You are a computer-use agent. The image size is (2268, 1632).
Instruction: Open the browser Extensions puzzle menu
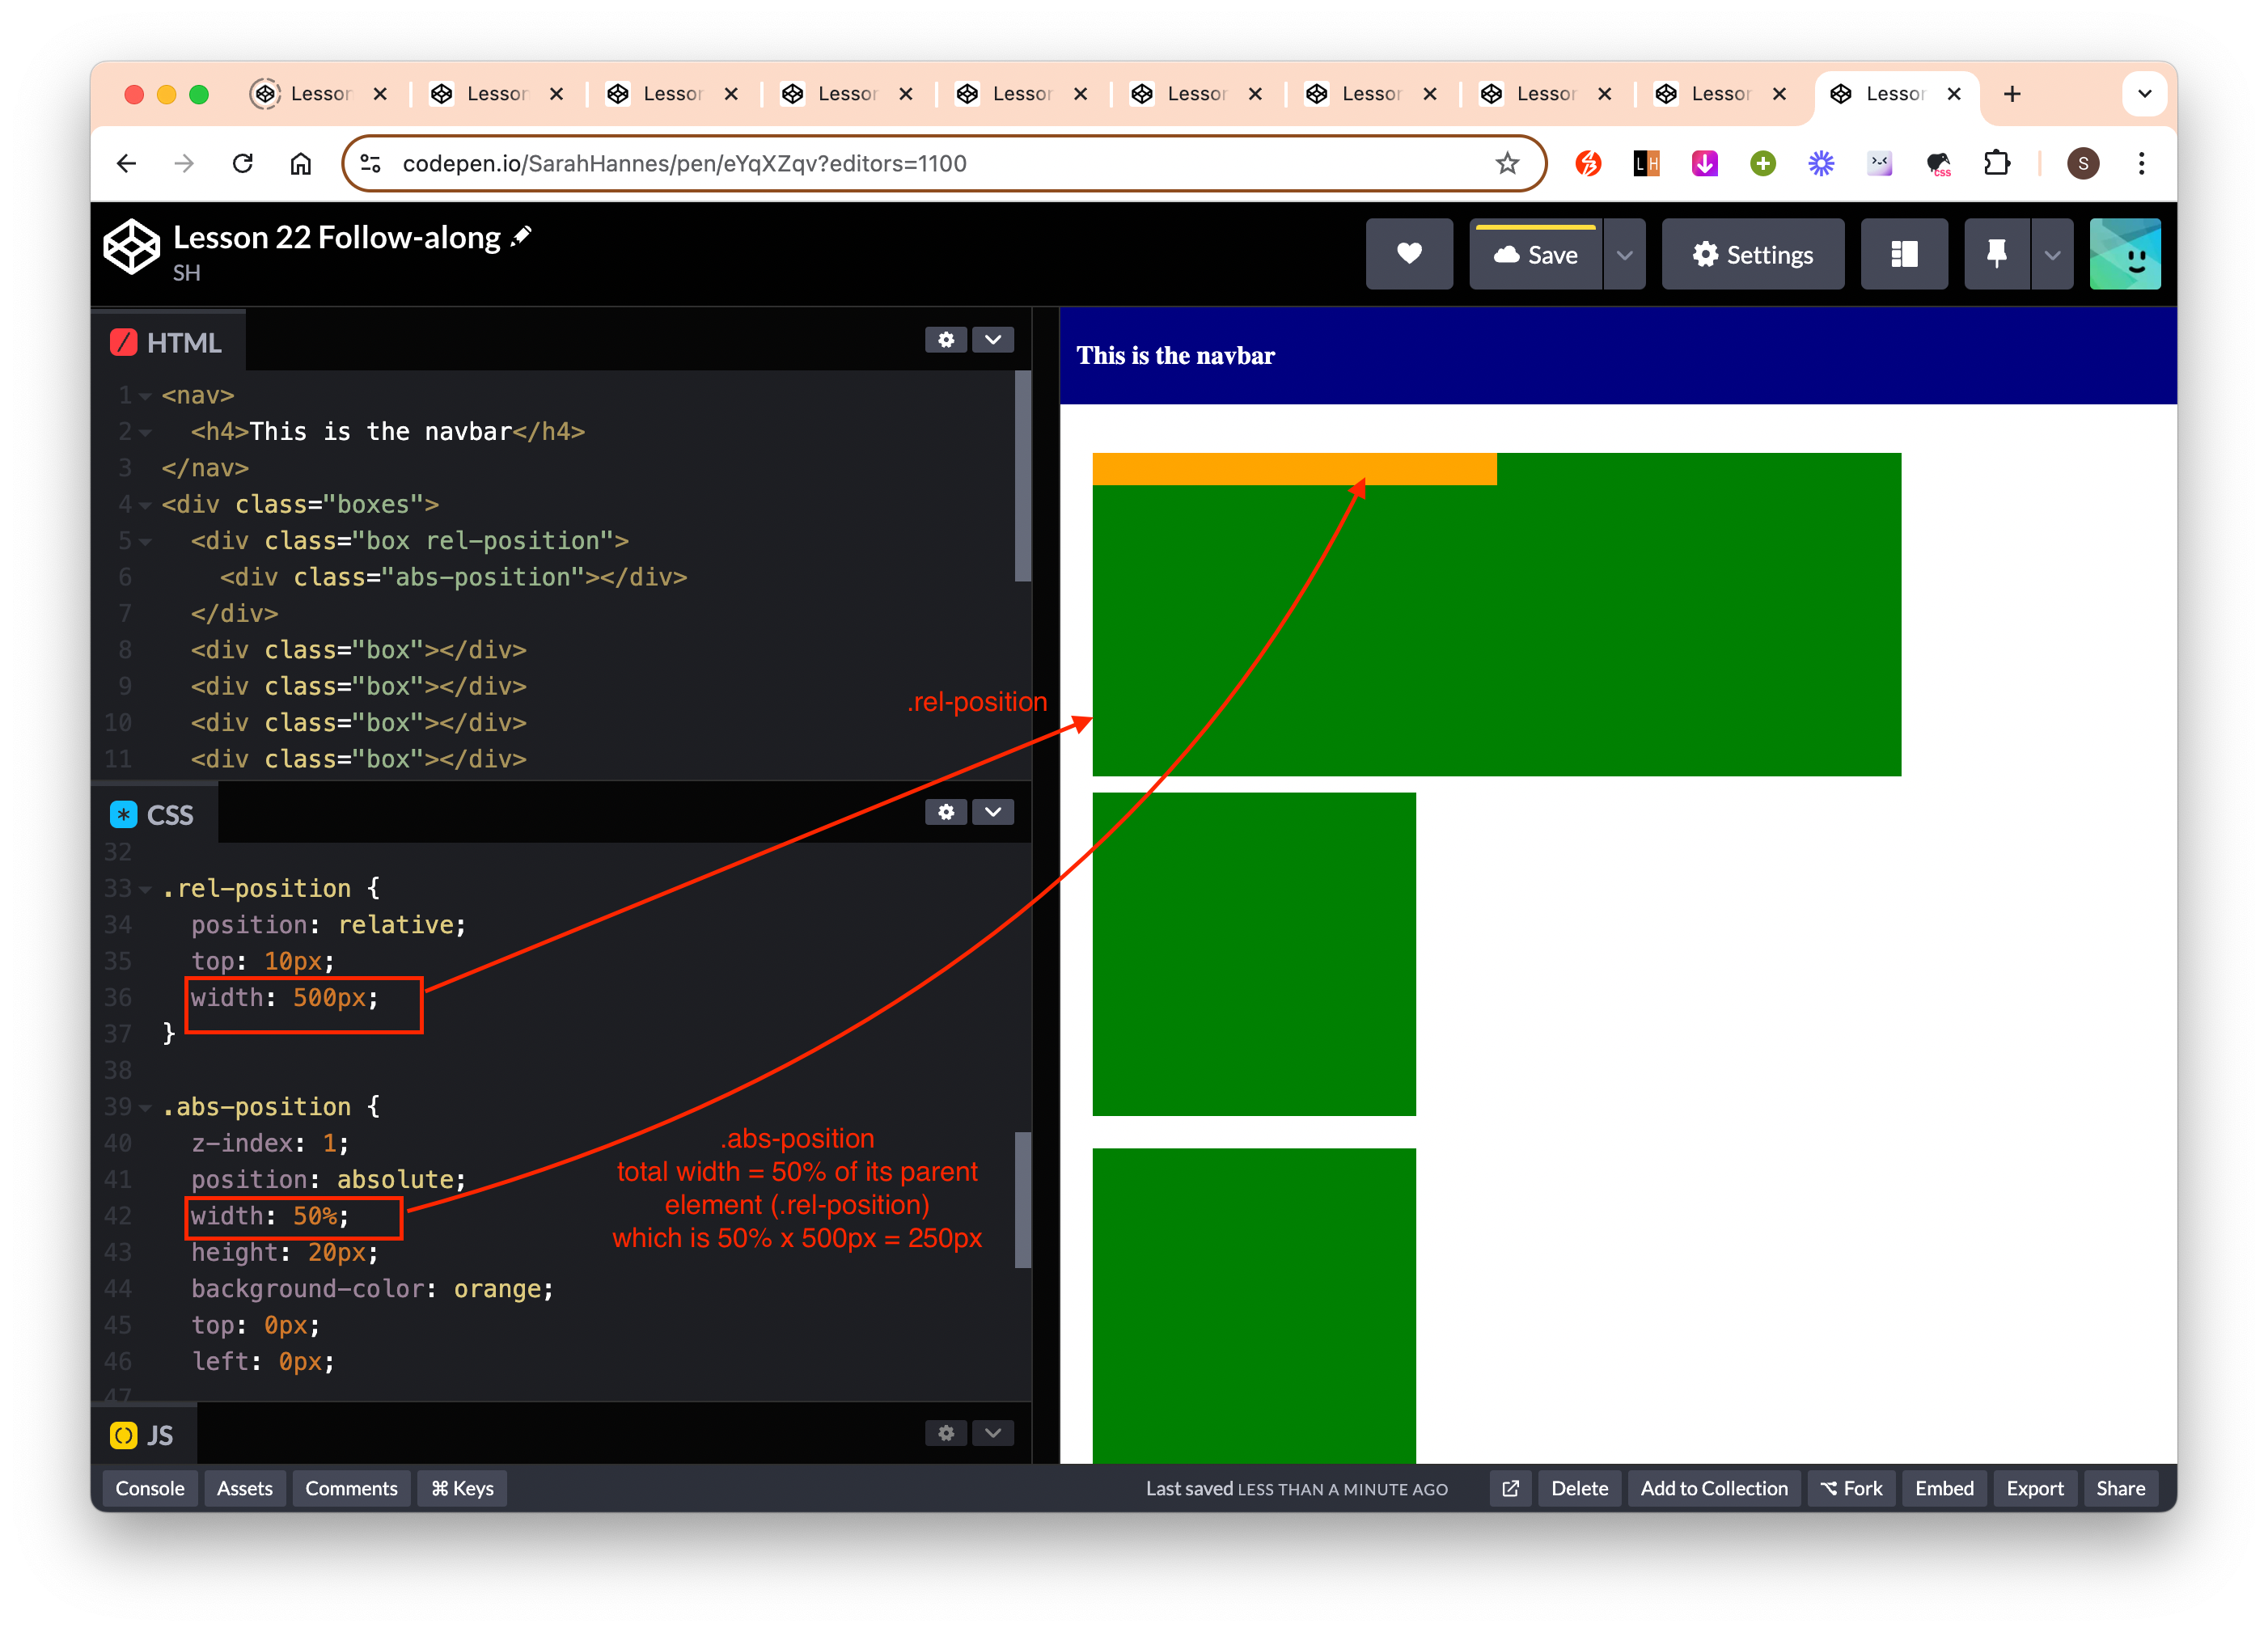point(1997,163)
